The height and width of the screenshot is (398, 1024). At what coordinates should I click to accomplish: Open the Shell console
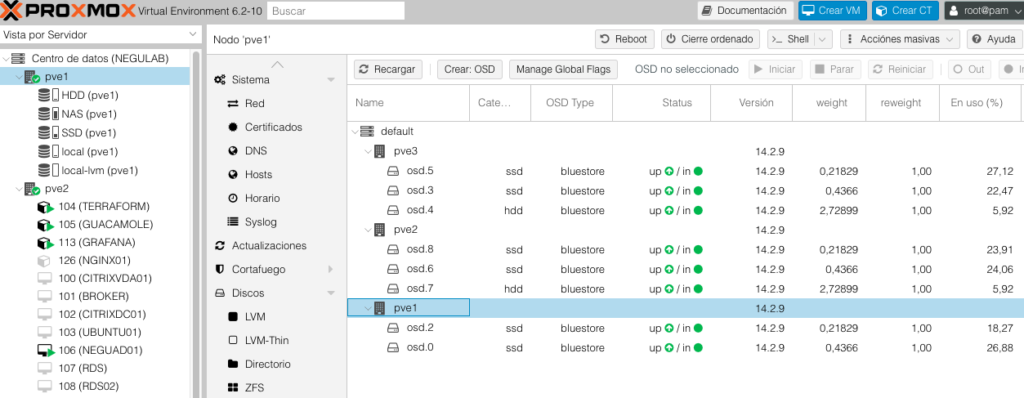tap(790, 39)
